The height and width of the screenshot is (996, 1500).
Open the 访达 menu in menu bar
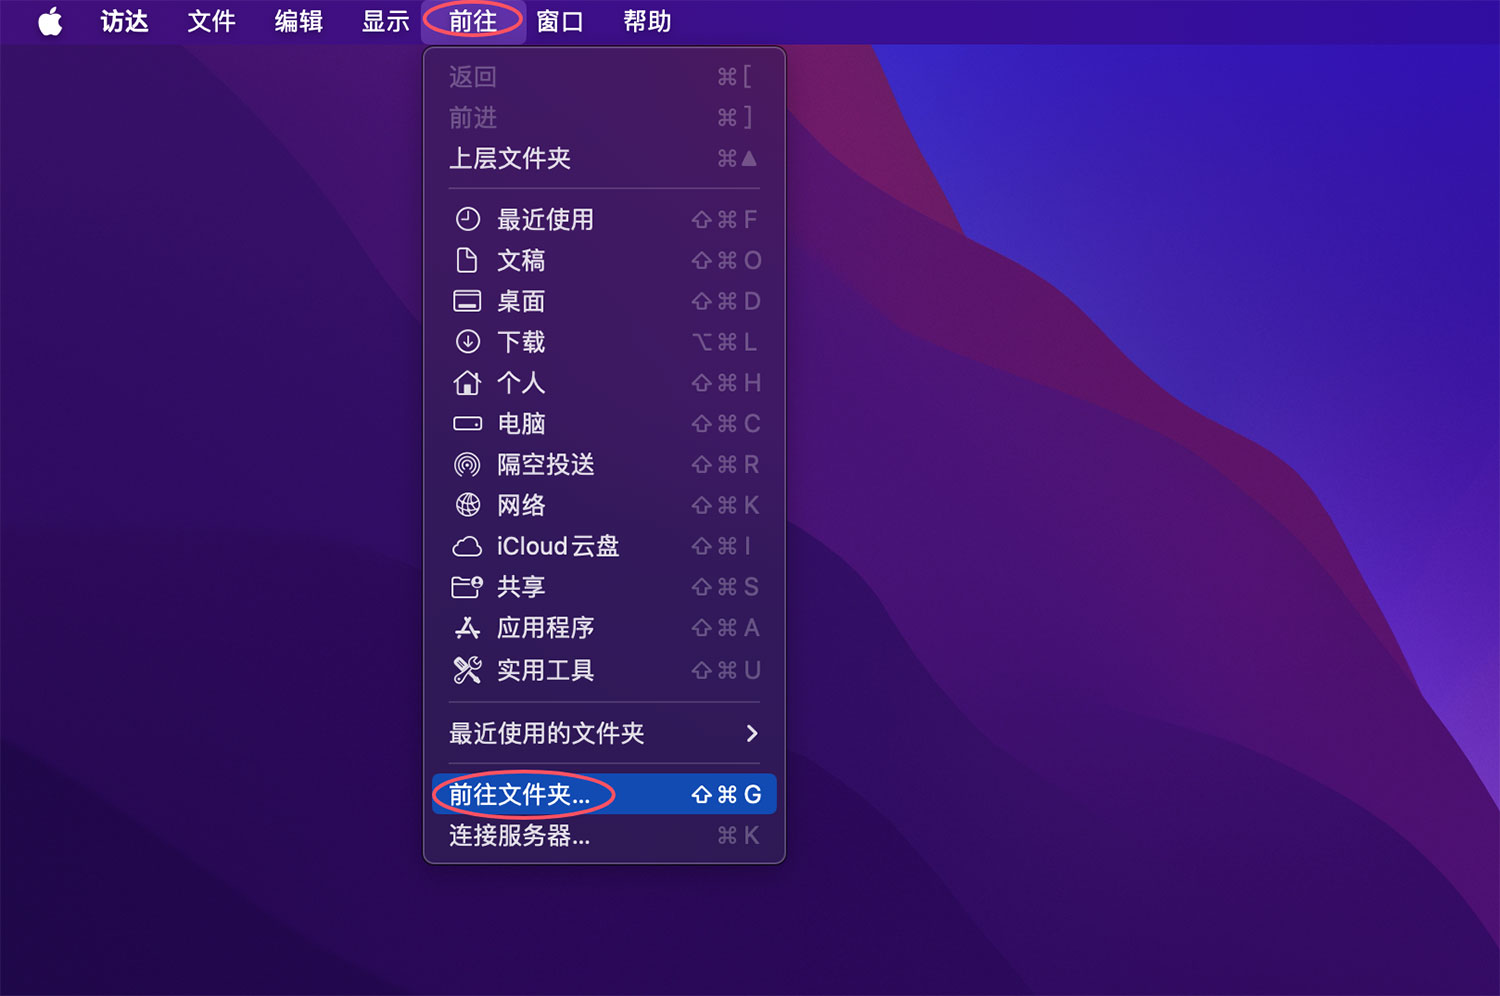124,21
